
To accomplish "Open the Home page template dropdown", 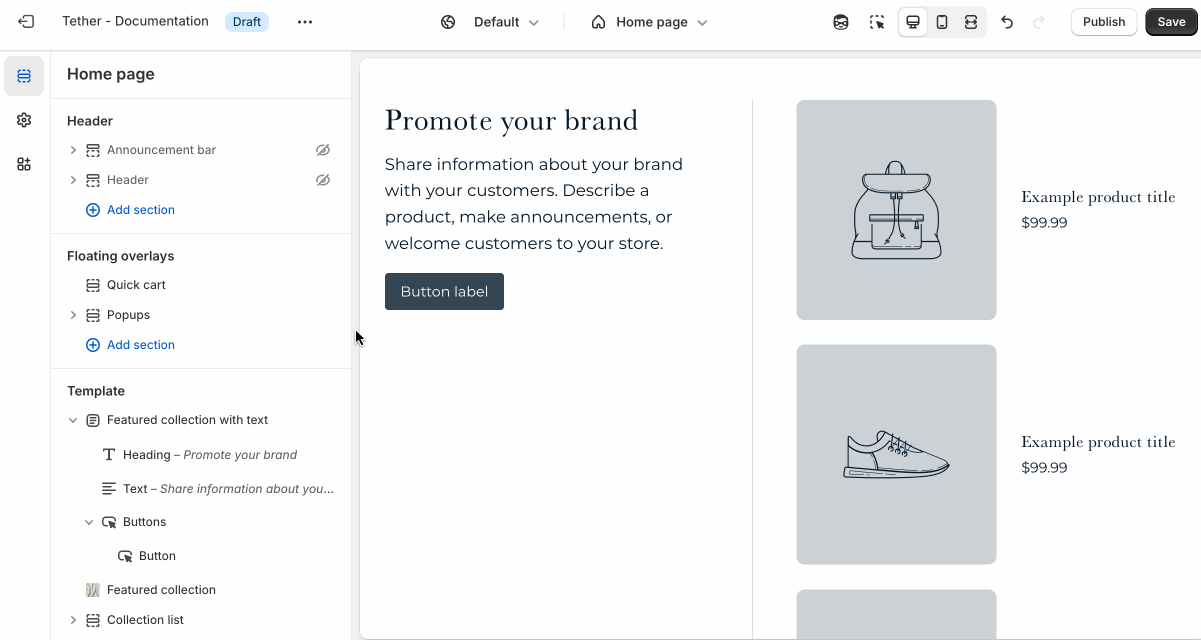I will point(650,22).
